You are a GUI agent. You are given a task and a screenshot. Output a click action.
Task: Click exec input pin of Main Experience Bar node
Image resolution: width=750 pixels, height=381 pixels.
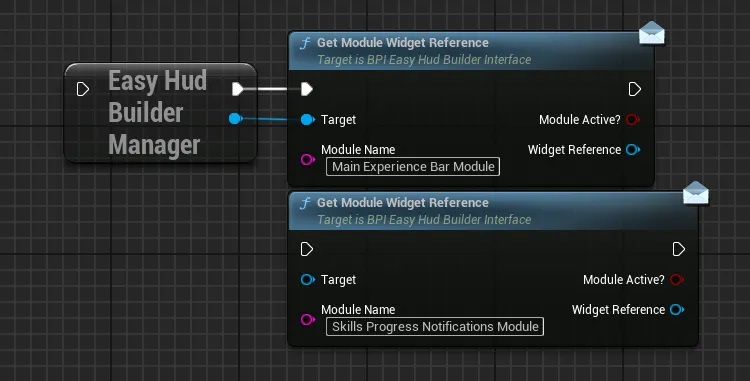(307, 89)
